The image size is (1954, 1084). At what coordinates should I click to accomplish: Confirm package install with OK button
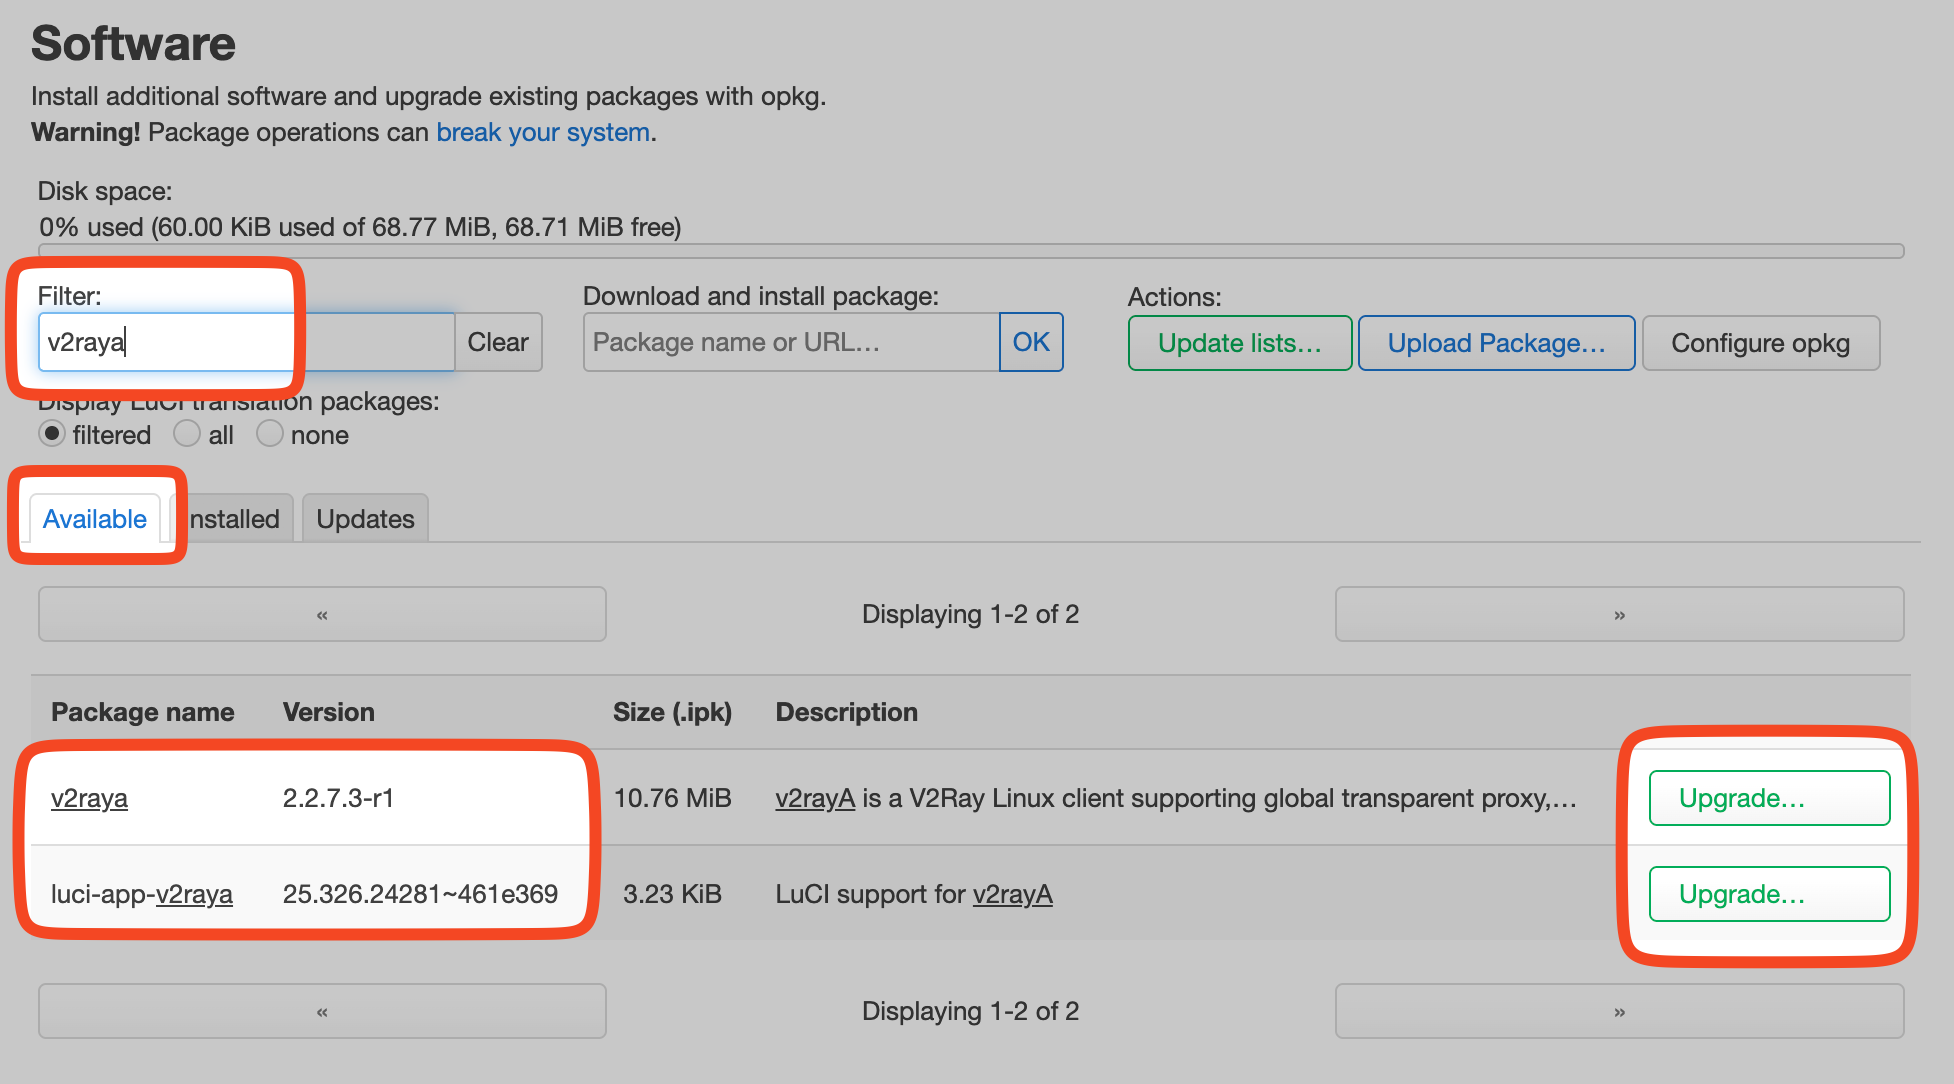click(x=1031, y=342)
